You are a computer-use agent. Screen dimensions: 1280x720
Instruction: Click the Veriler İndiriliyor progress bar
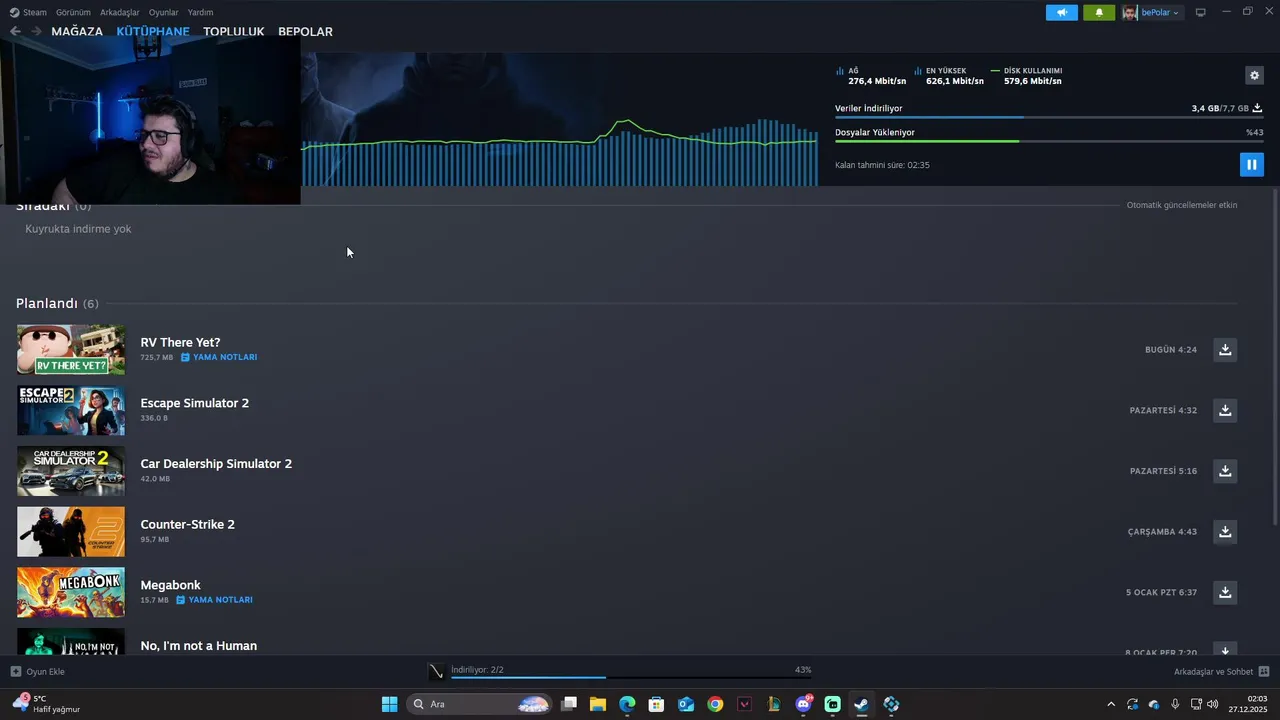pyautogui.click(x=1048, y=117)
